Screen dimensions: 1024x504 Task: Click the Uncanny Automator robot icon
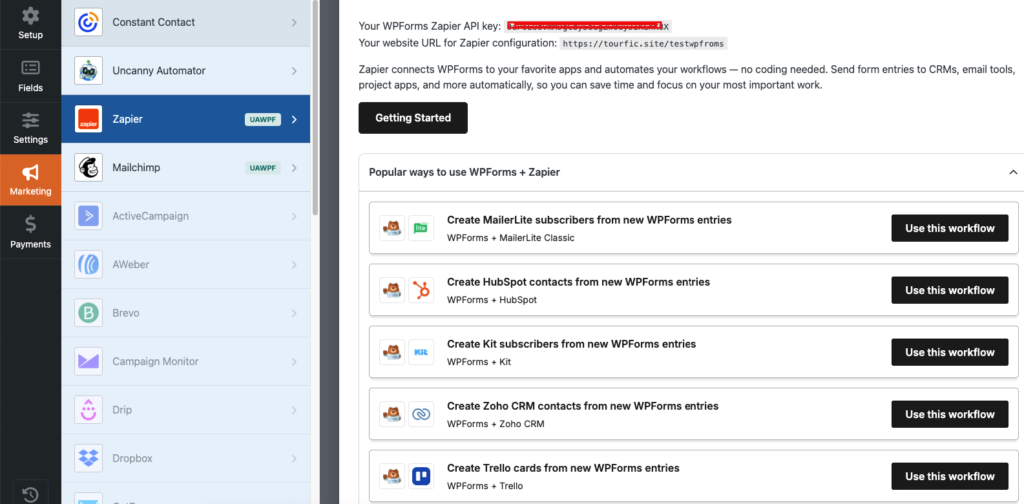(x=89, y=71)
